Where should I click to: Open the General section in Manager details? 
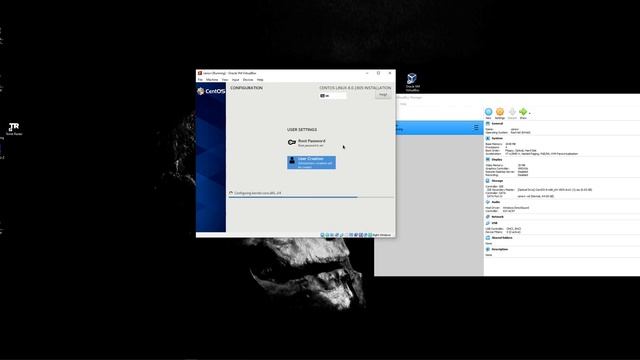tap(497, 124)
